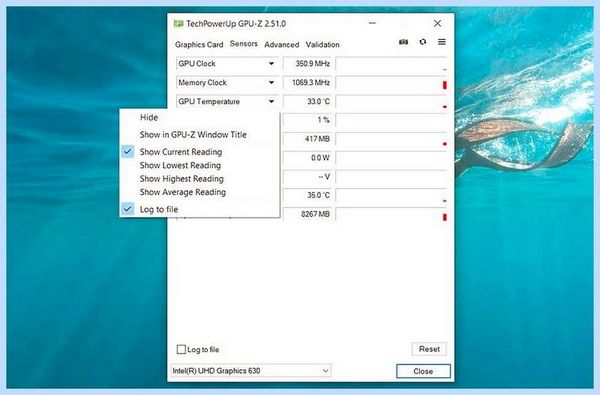The image size is (600, 395).
Task: Expand the GPU Clock sensor dropdown
Action: click(x=271, y=64)
